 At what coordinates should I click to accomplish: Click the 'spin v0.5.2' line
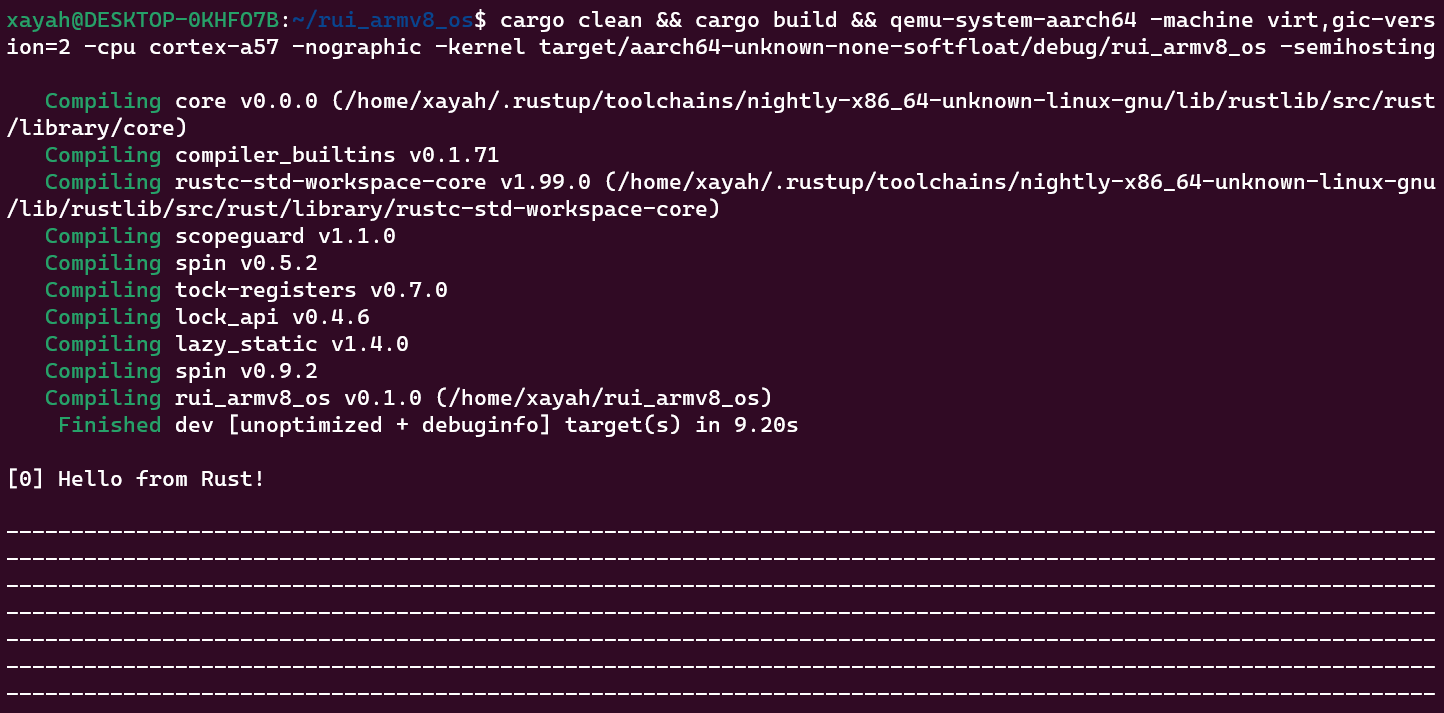pos(246,263)
